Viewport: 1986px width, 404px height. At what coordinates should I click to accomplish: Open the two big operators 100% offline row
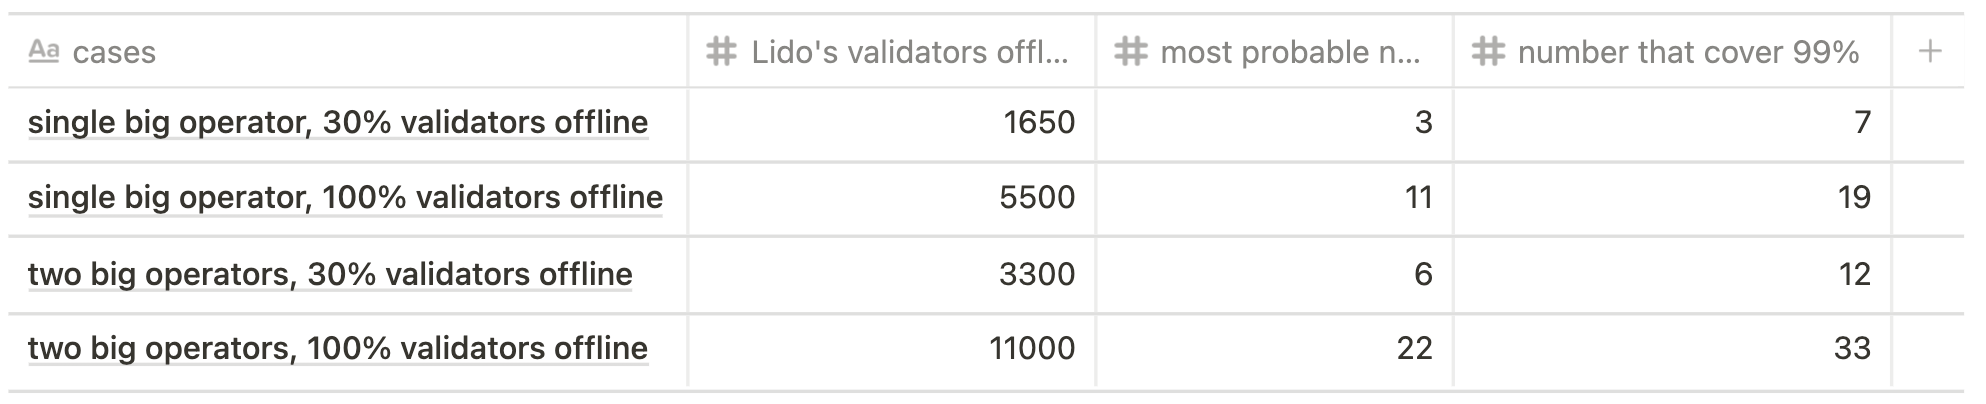point(338,349)
